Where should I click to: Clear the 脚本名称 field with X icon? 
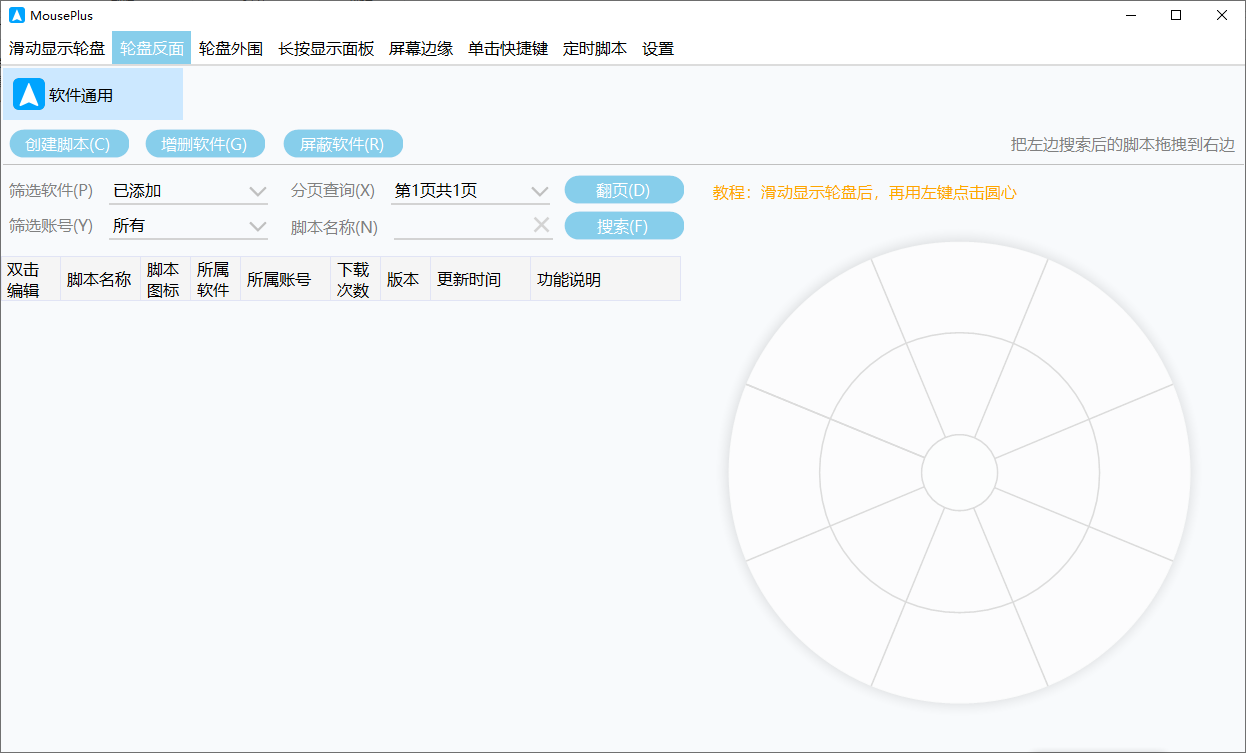point(541,226)
